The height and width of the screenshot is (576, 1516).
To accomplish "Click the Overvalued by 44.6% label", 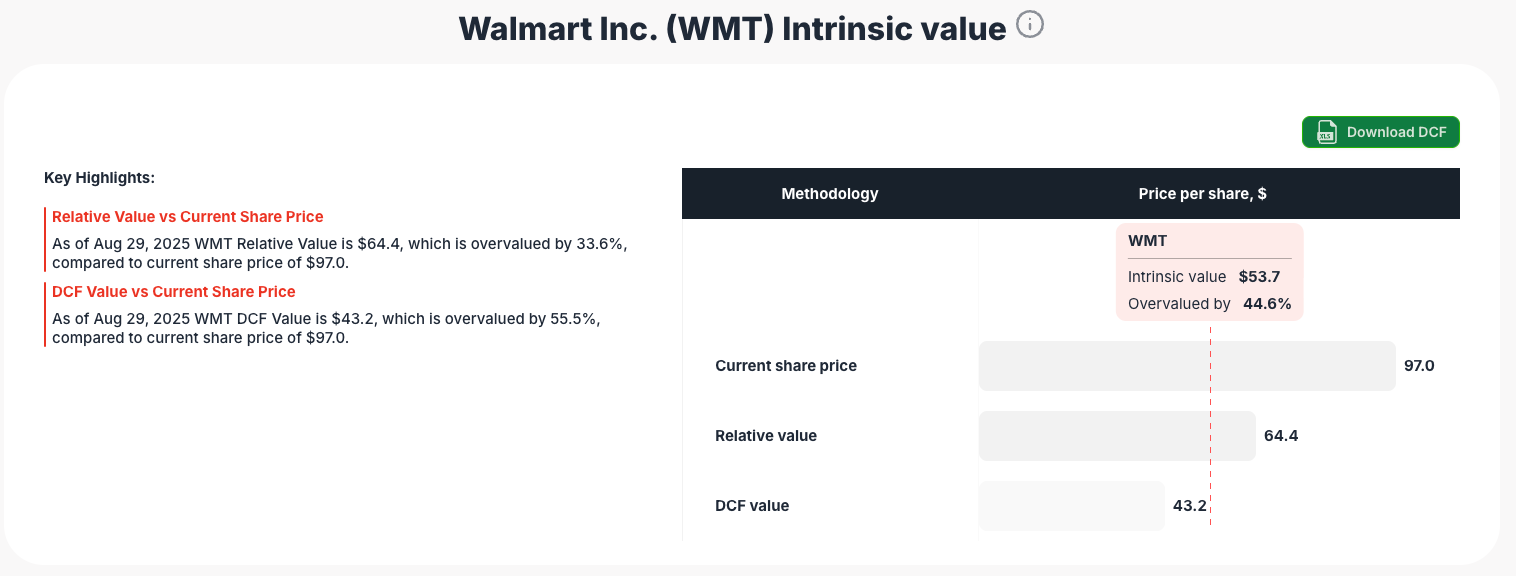I will pos(1208,303).
